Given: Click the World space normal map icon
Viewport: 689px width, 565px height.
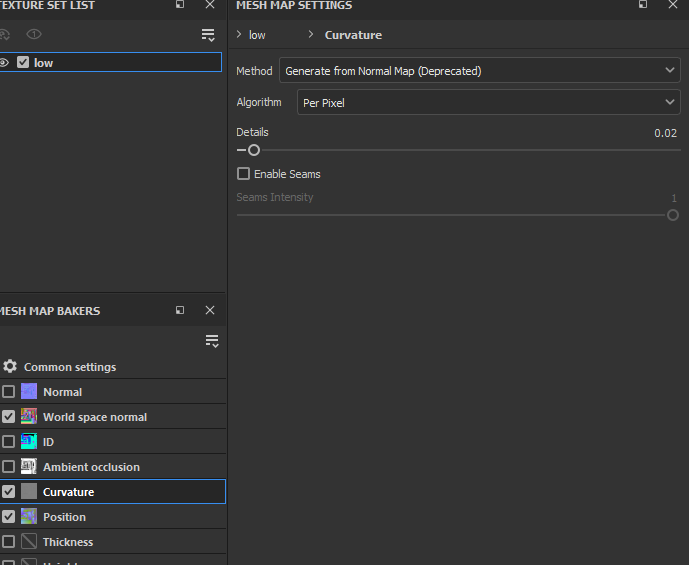Looking at the screenshot, I should pyautogui.click(x=29, y=417).
